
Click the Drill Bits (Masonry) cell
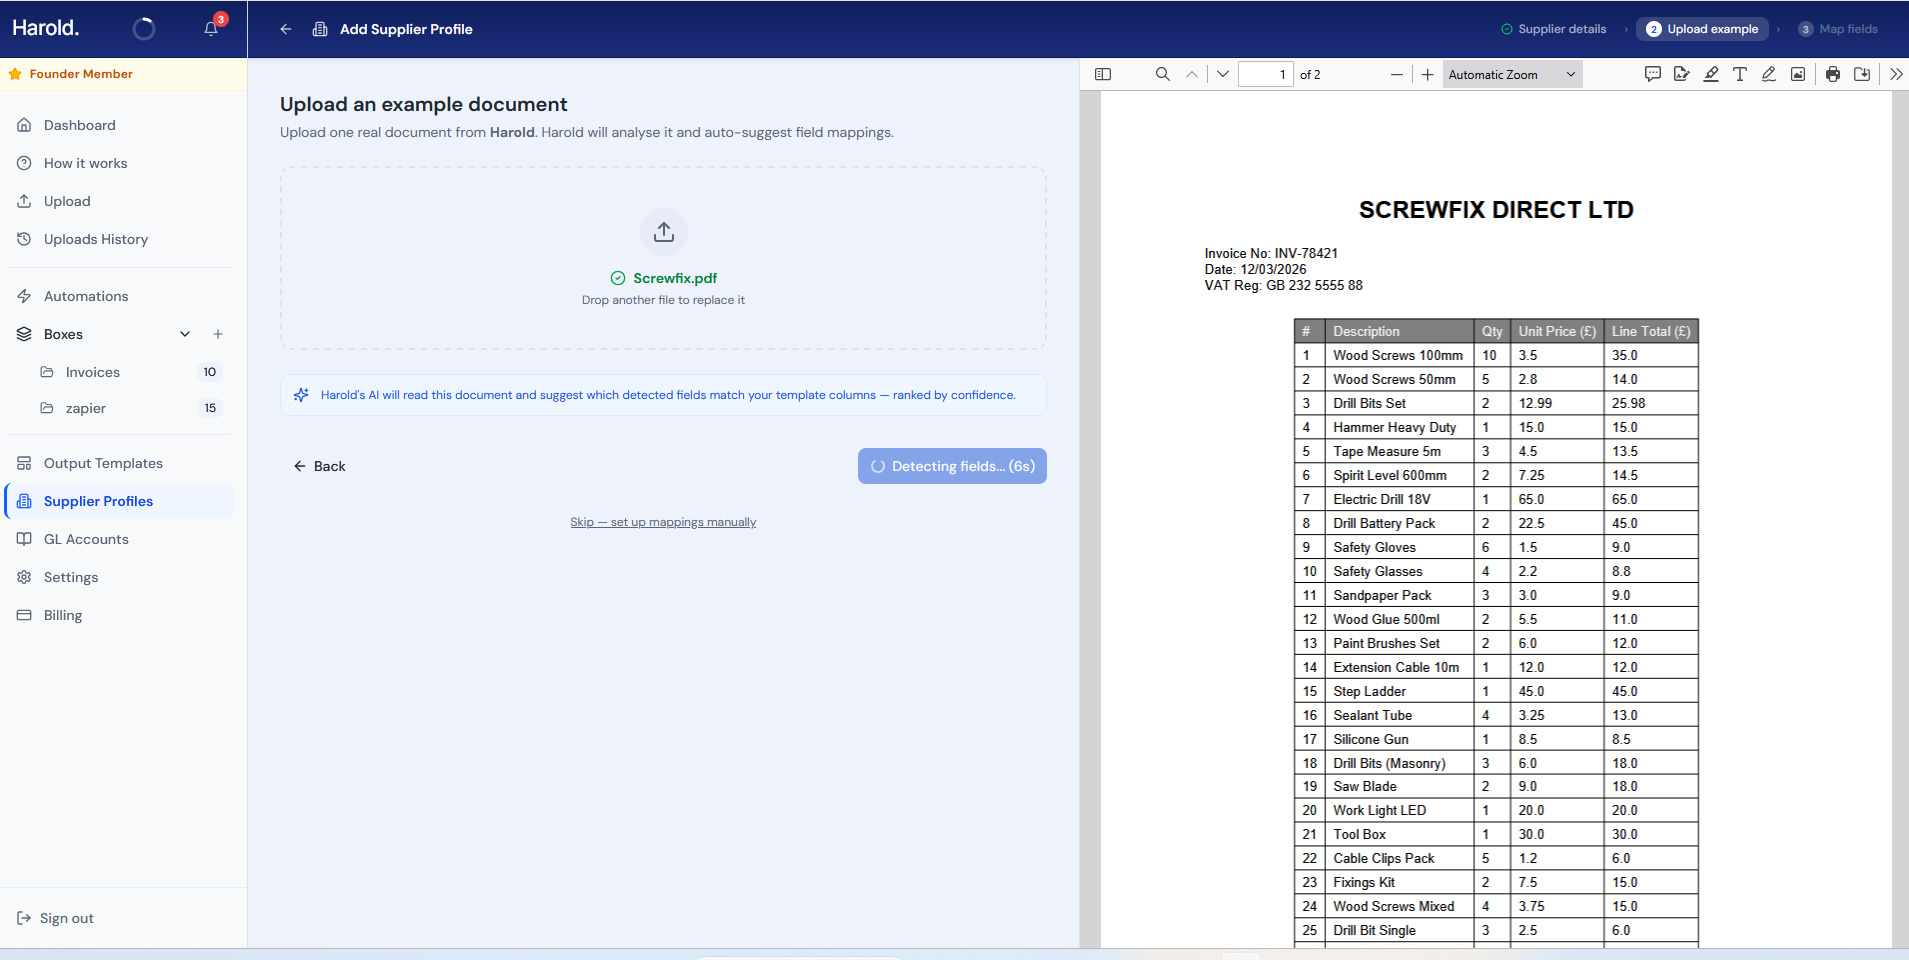pos(1399,763)
